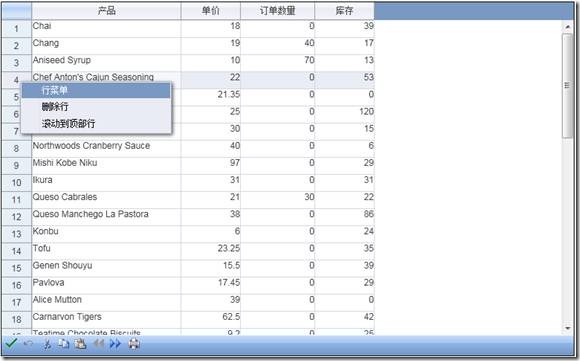Screen dimensions: 580x361
Task: Click the Ikura product cell
Action: tap(107, 183)
